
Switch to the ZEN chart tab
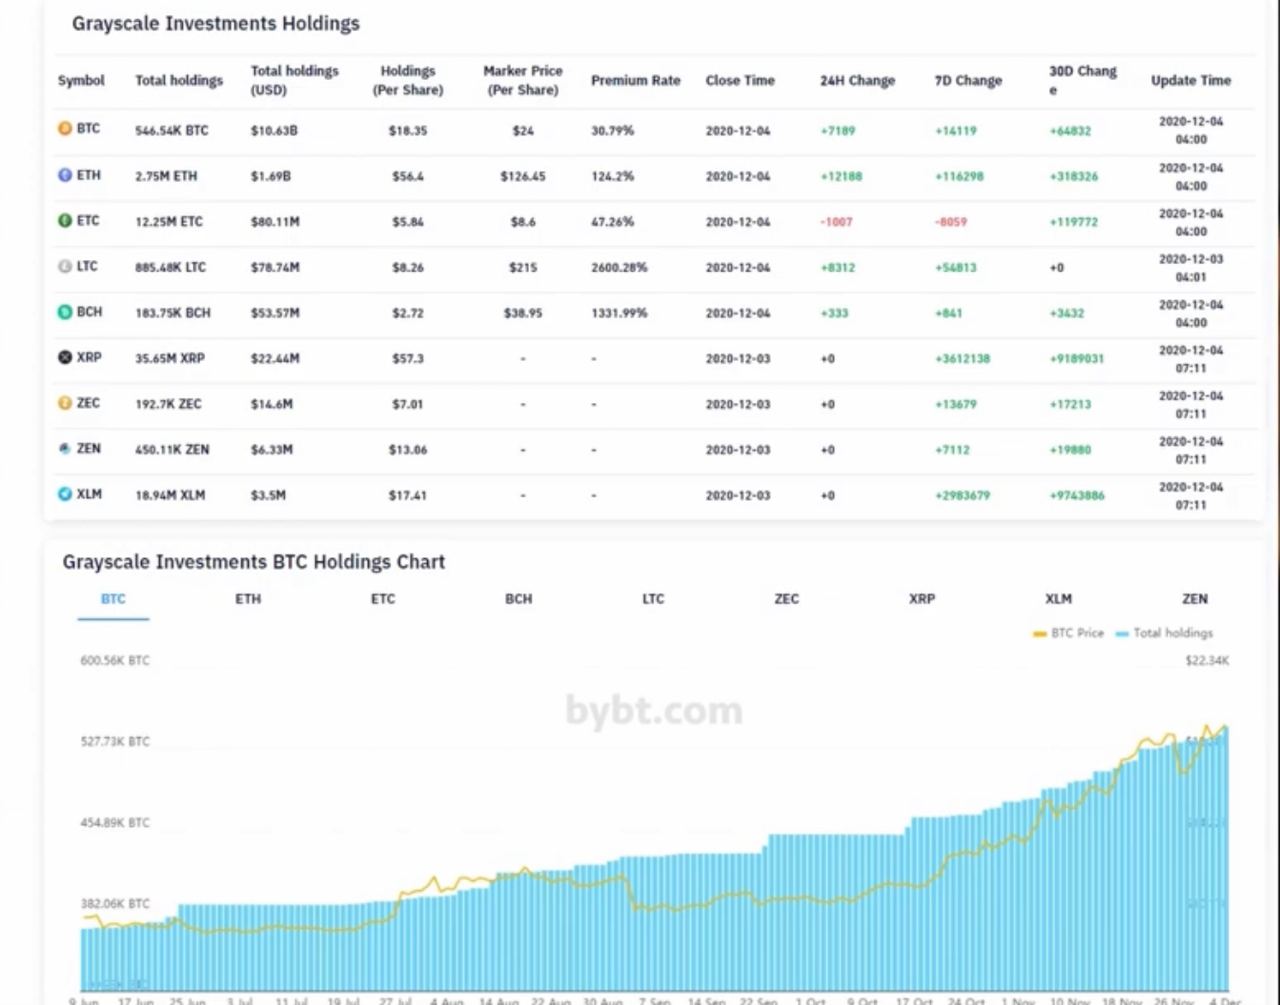pyautogui.click(x=1195, y=599)
